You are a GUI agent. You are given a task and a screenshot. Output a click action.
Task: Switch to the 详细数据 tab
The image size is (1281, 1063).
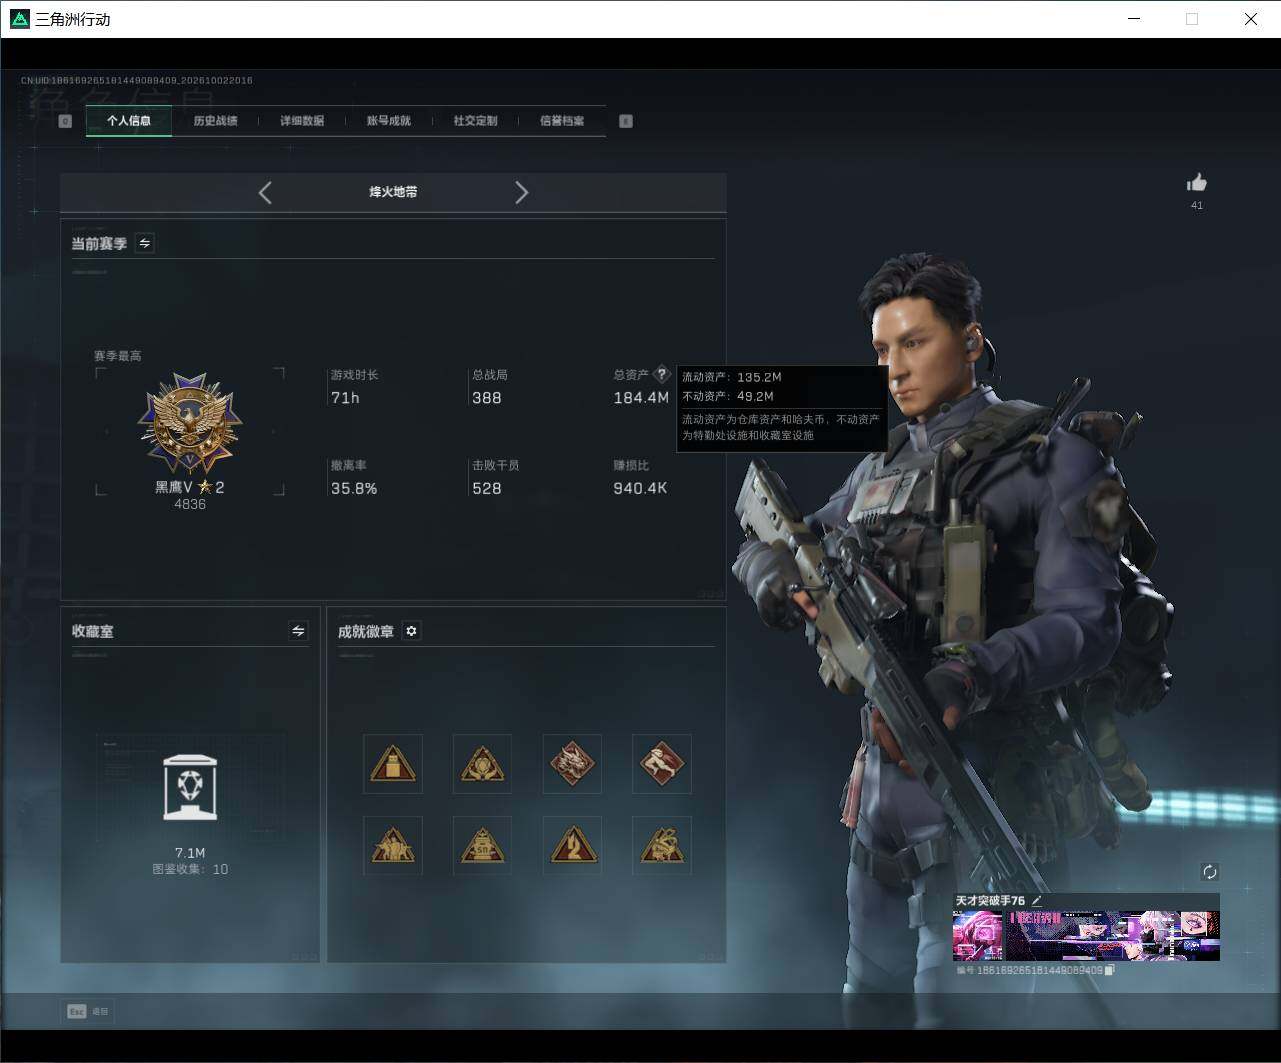[302, 121]
